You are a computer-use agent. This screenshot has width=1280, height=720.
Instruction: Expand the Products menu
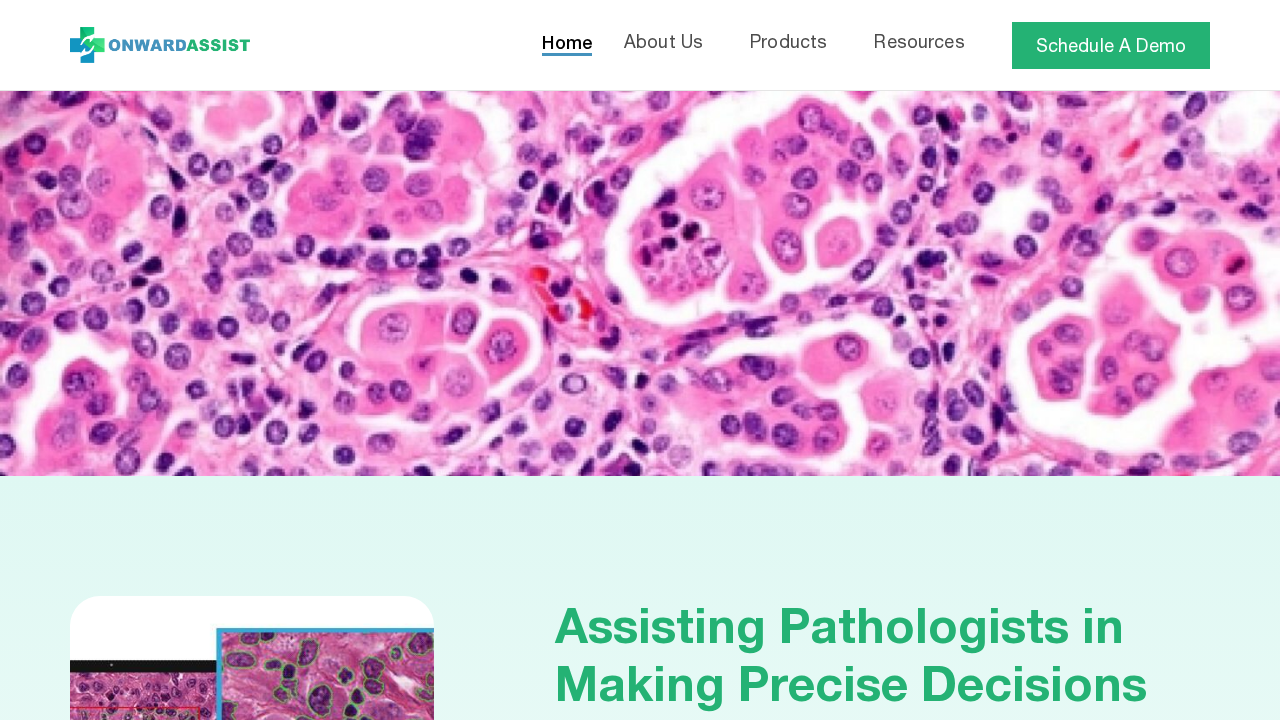[x=788, y=42]
